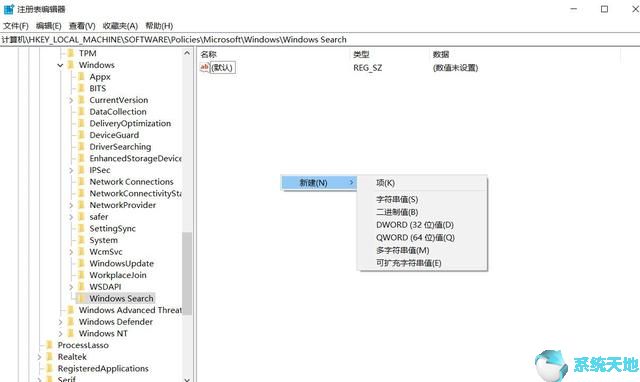
Task: Collapse the Windows tree node
Action: pyautogui.click(x=60, y=65)
